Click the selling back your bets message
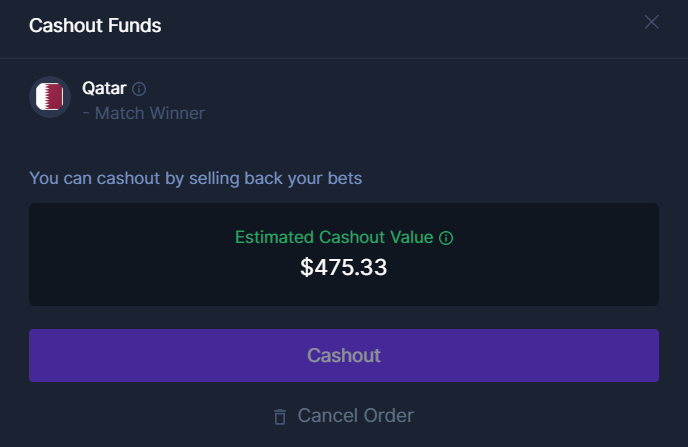This screenshot has width=688, height=447. click(196, 178)
